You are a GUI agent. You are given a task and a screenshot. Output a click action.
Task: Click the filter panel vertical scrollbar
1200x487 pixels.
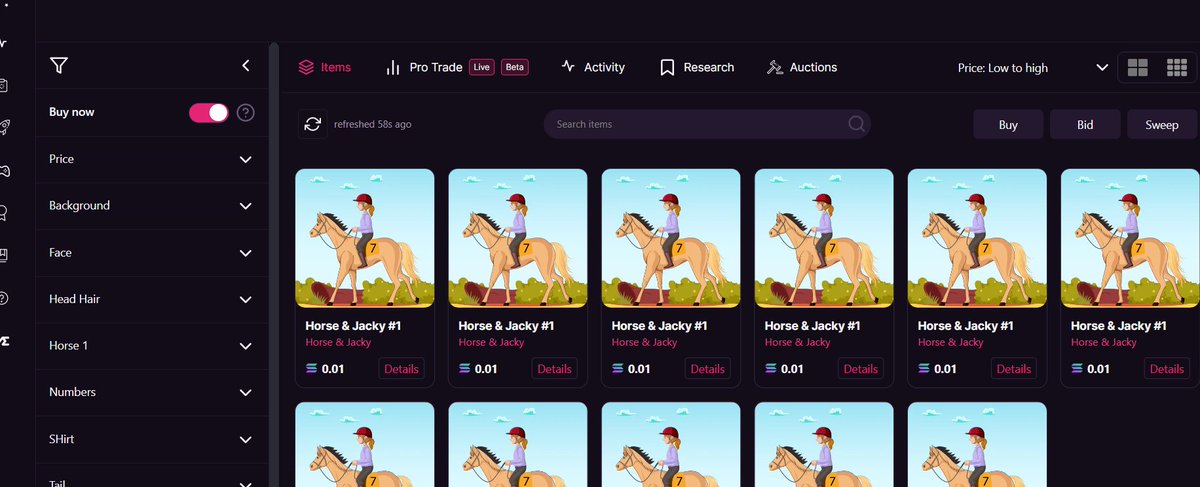click(x=273, y=265)
